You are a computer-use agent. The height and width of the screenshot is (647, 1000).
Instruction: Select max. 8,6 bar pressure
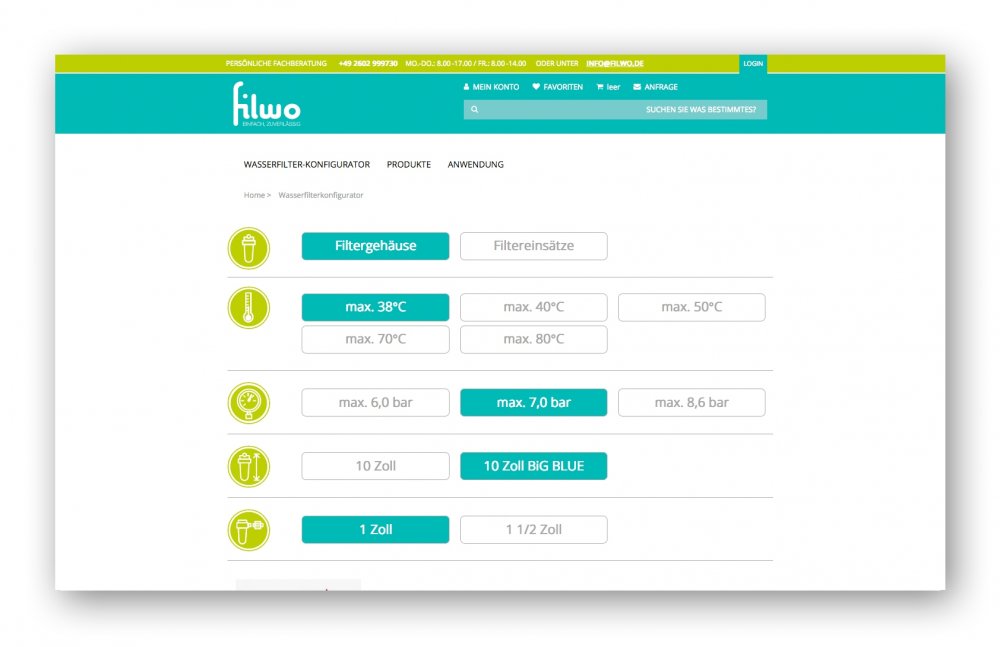pyautogui.click(x=691, y=403)
